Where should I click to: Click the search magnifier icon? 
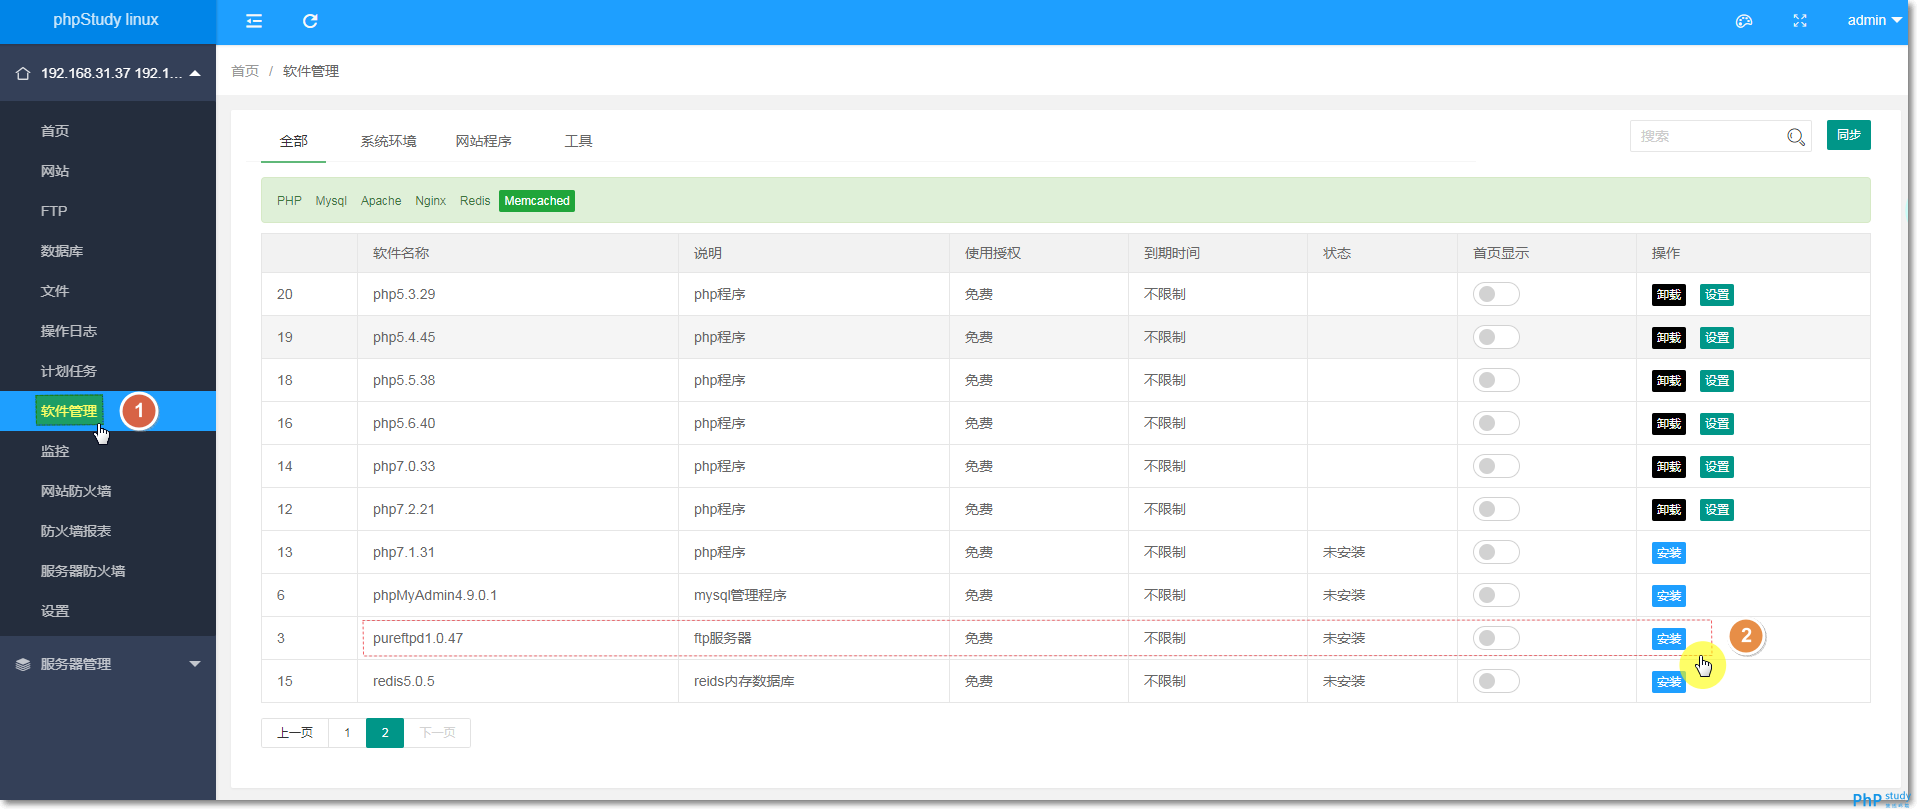tap(1796, 137)
